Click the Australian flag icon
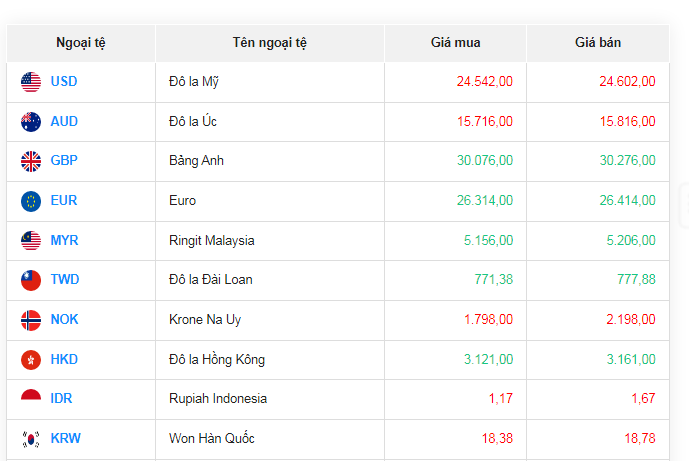 (x=31, y=122)
